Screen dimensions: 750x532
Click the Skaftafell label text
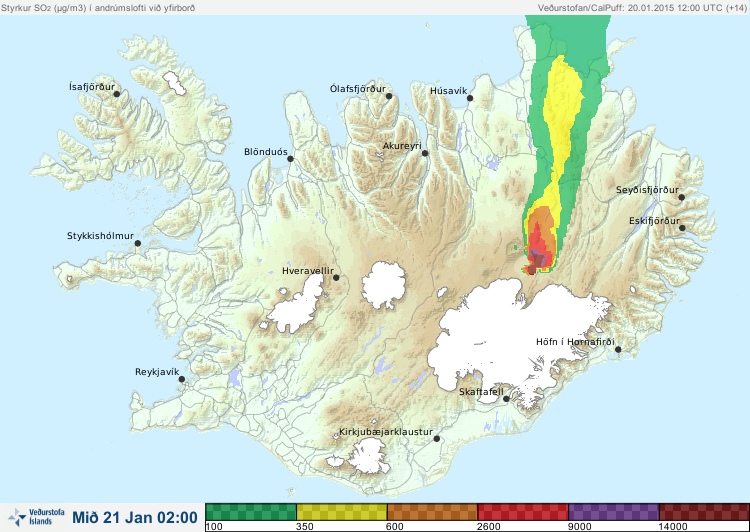click(481, 392)
